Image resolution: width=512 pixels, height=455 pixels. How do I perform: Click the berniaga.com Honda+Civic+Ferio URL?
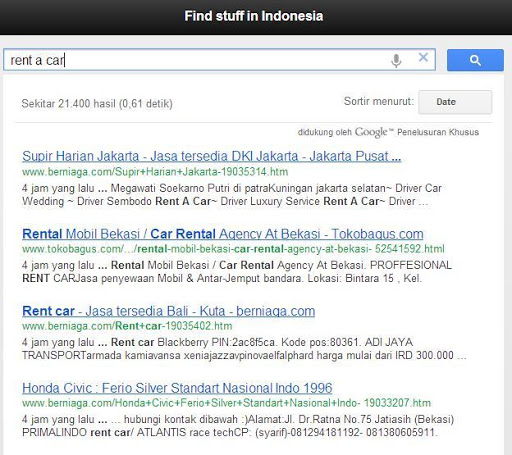click(x=226, y=403)
